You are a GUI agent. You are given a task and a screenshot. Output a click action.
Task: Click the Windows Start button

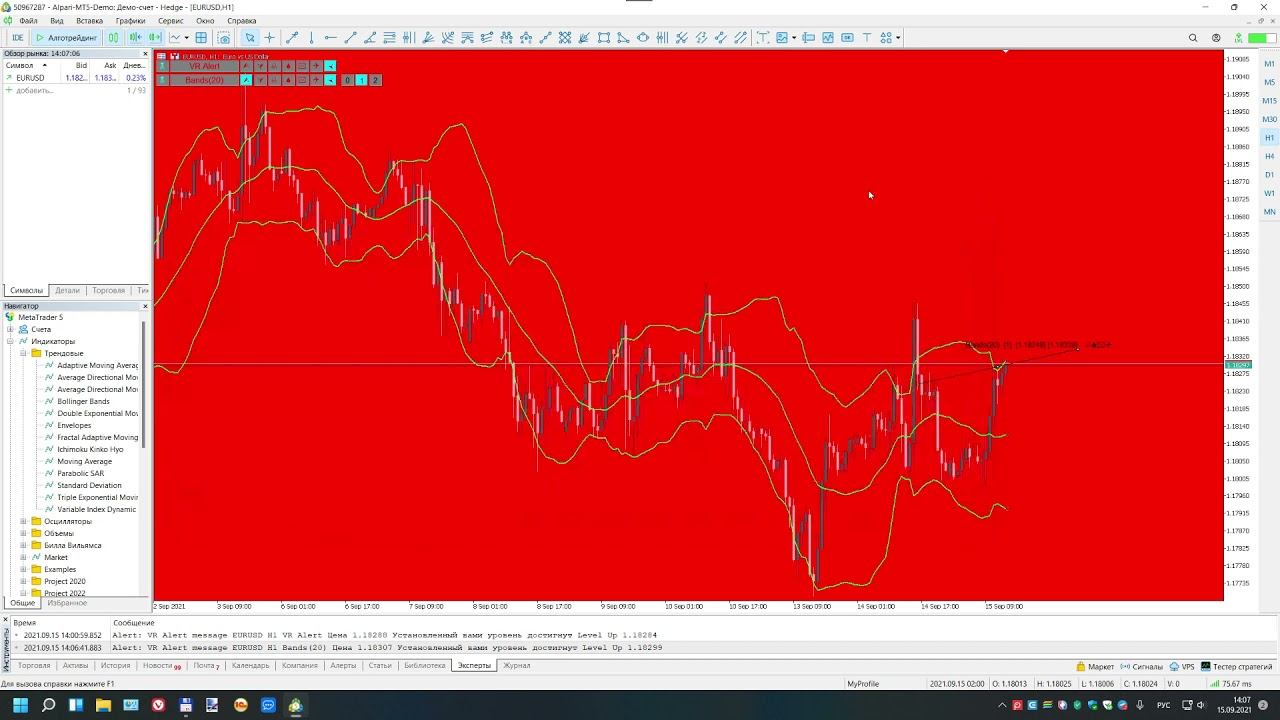pyautogui.click(x=20, y=705)
